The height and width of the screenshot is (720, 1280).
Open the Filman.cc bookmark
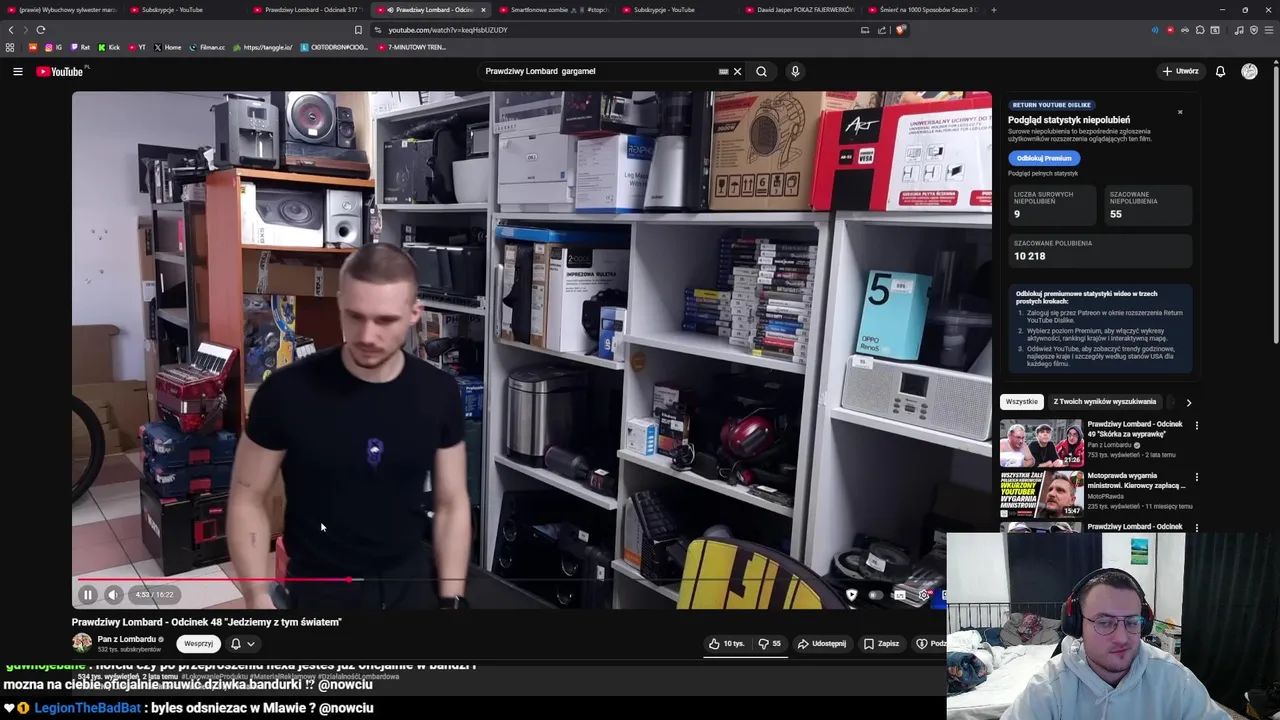(207, 47)
